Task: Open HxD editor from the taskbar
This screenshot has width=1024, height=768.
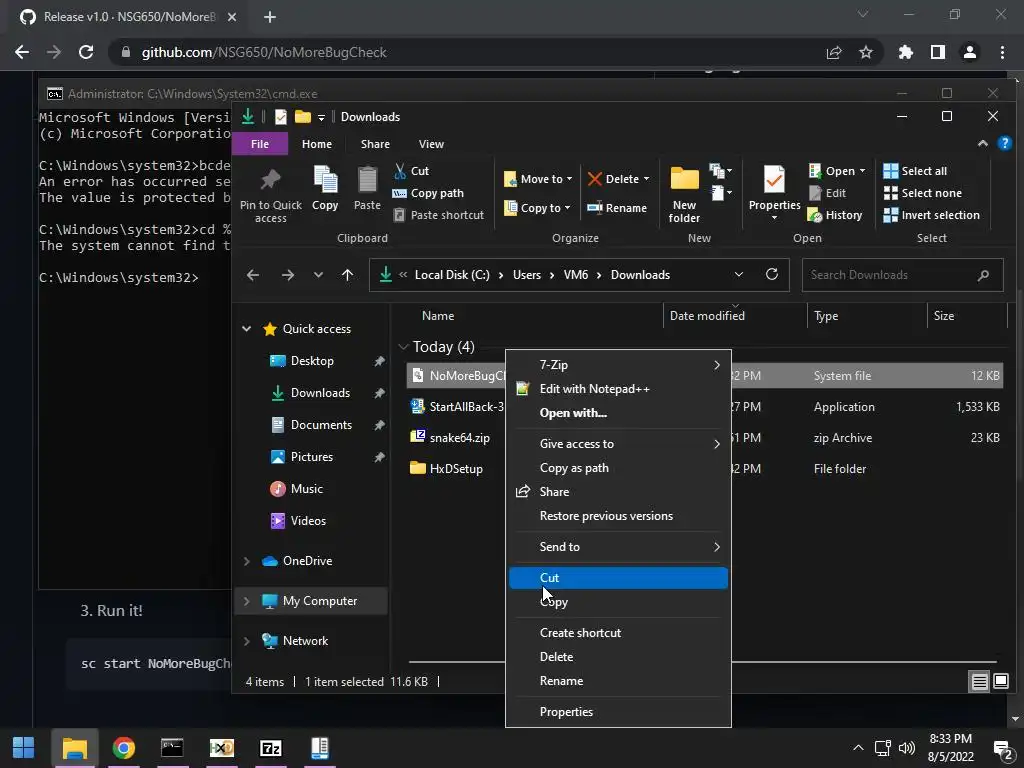Action: (221, 748)
